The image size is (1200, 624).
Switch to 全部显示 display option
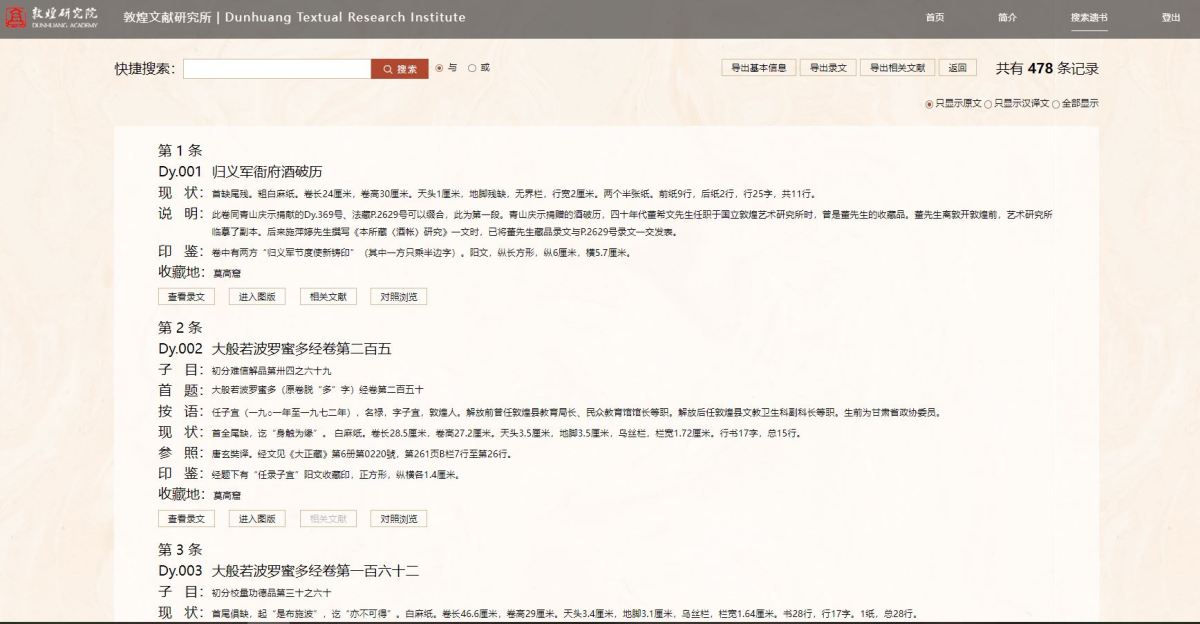1056,104
